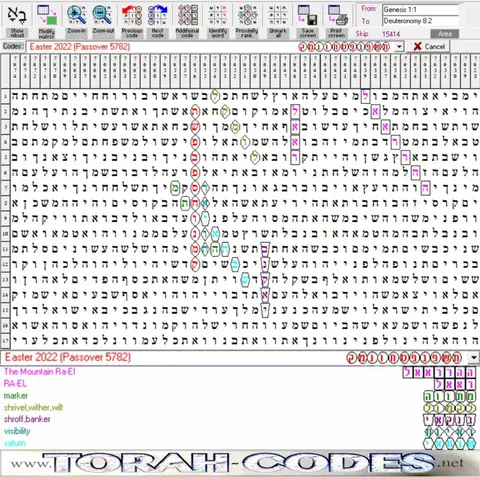Click the green boxed letter in matrix row 7
Screen dimensions: 480x477
click(x=175, y=188)
